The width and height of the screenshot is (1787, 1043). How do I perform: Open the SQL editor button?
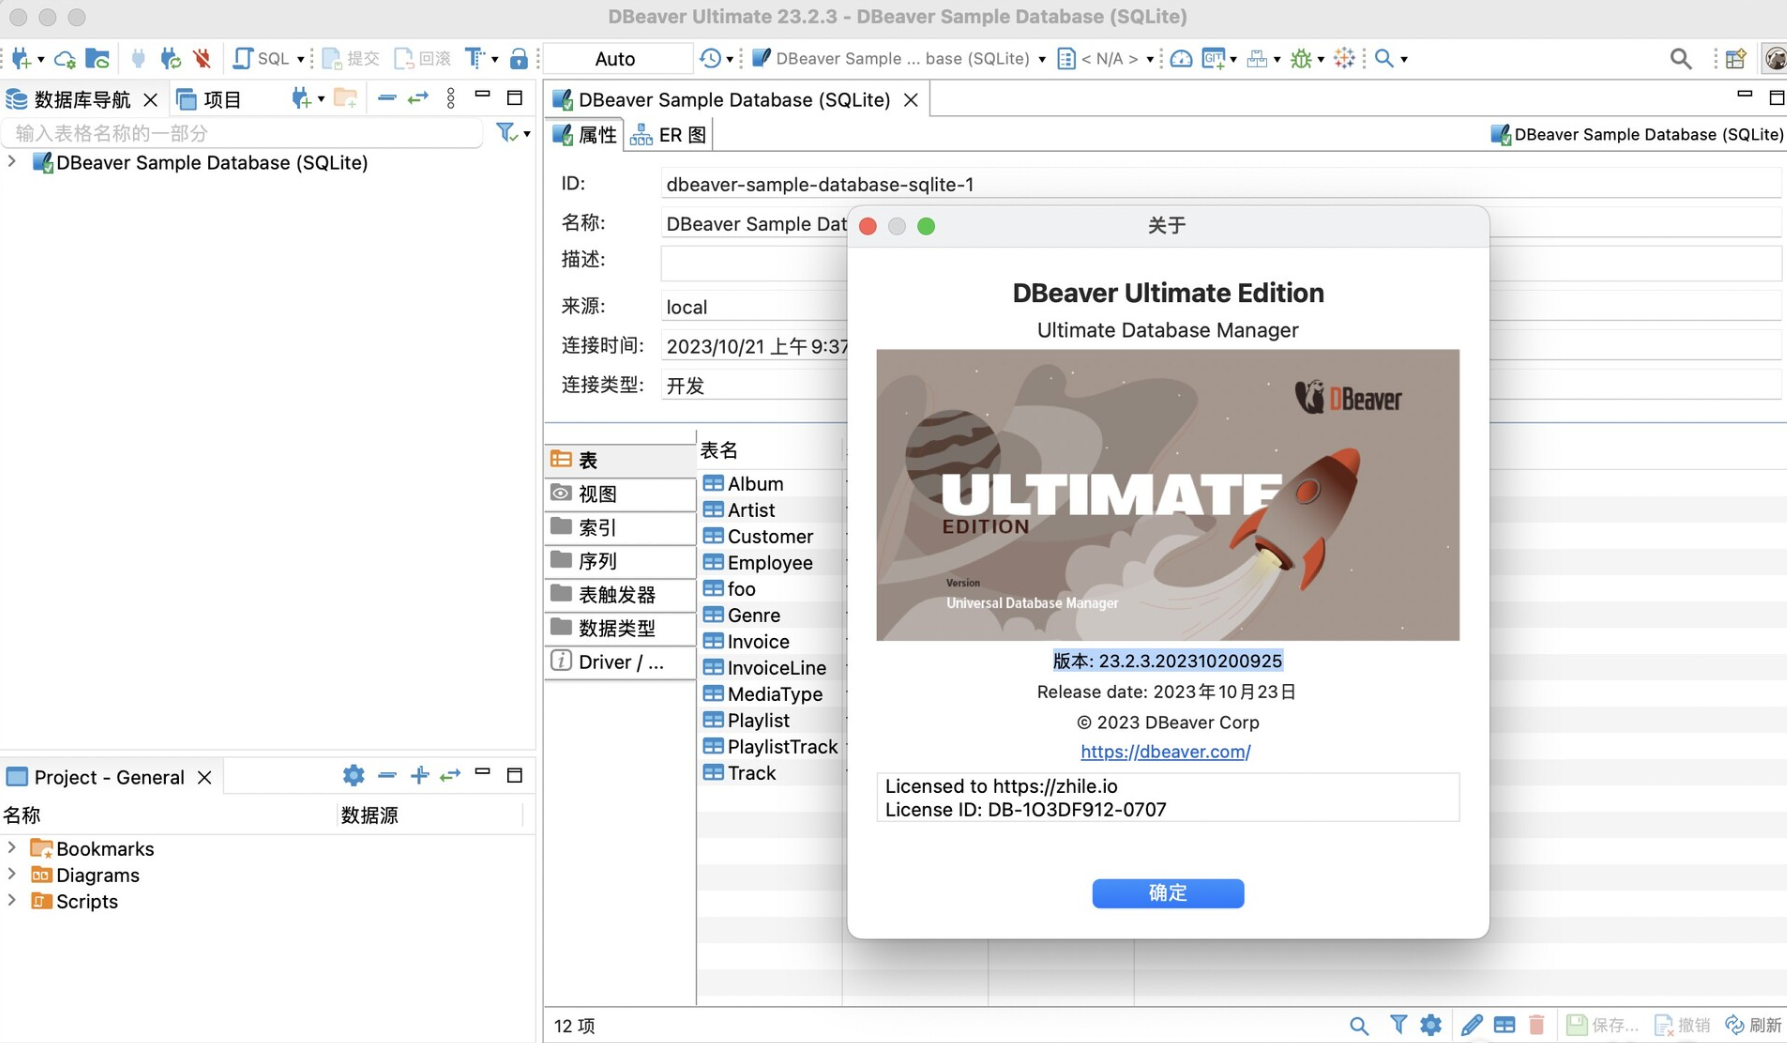(x=261, y=58)
